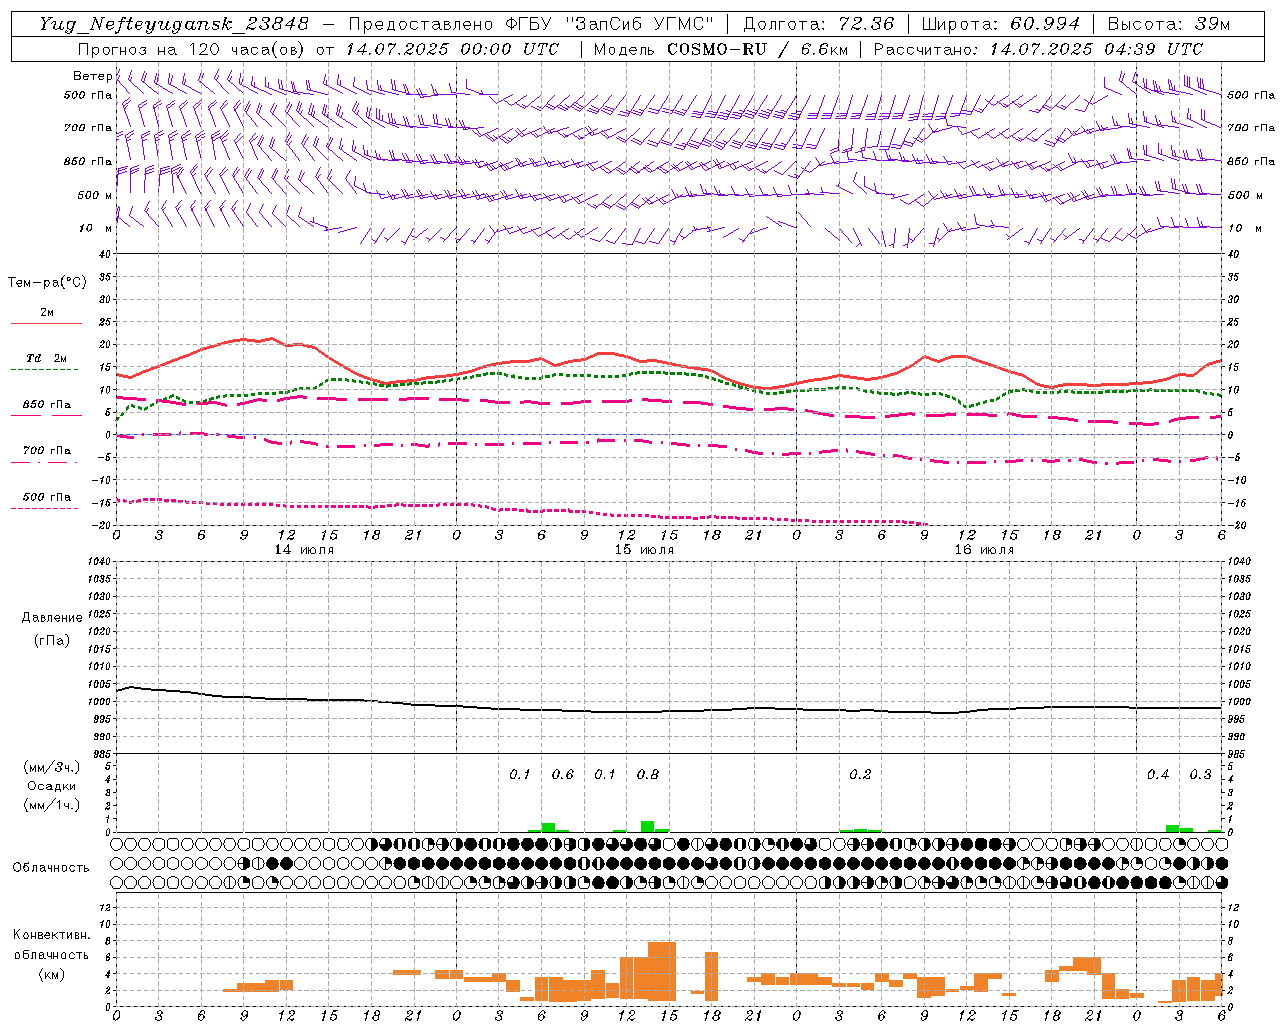This screenshot has height=1024, width=1280.
Task: Click the (мм/3ч.) unit label
Action: (51, 767)
